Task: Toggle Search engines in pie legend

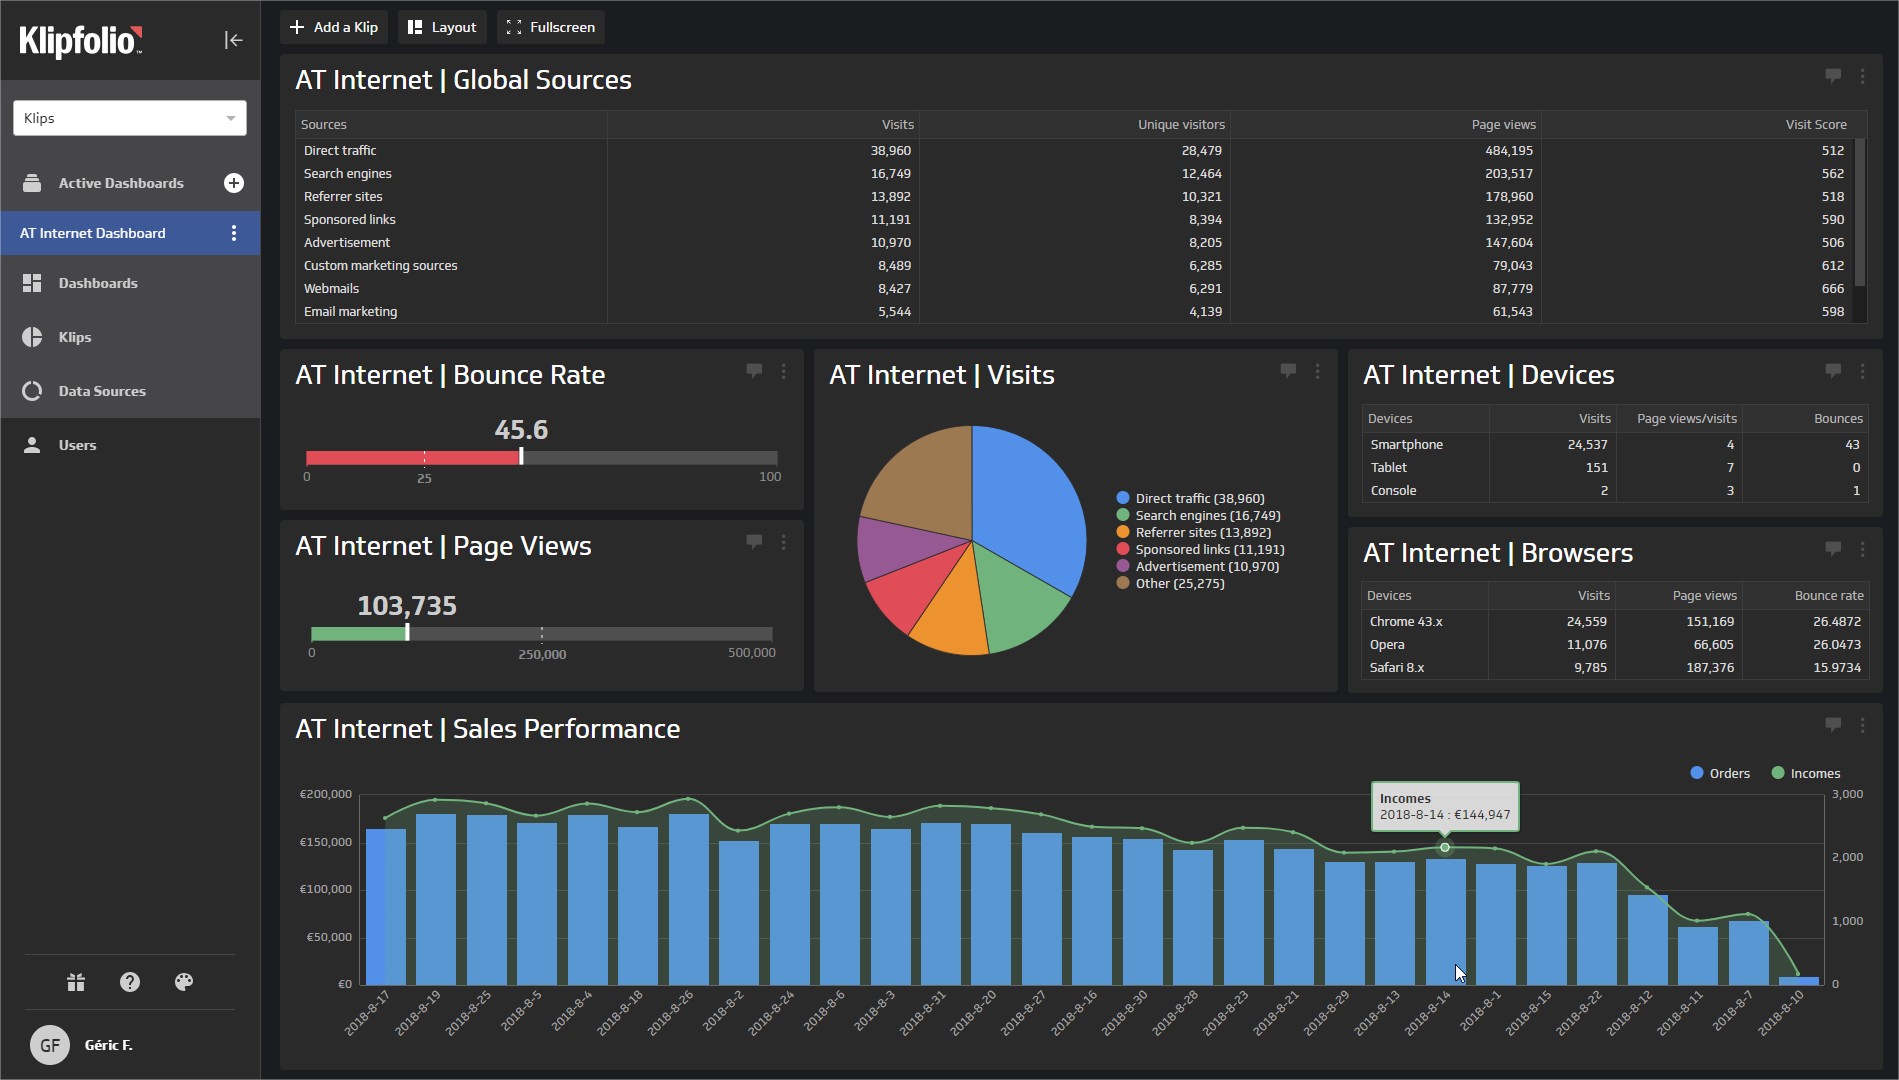Action: coord(1198,515)
